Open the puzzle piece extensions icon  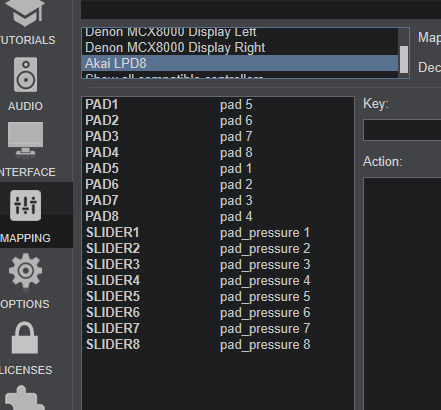point(25,398)
